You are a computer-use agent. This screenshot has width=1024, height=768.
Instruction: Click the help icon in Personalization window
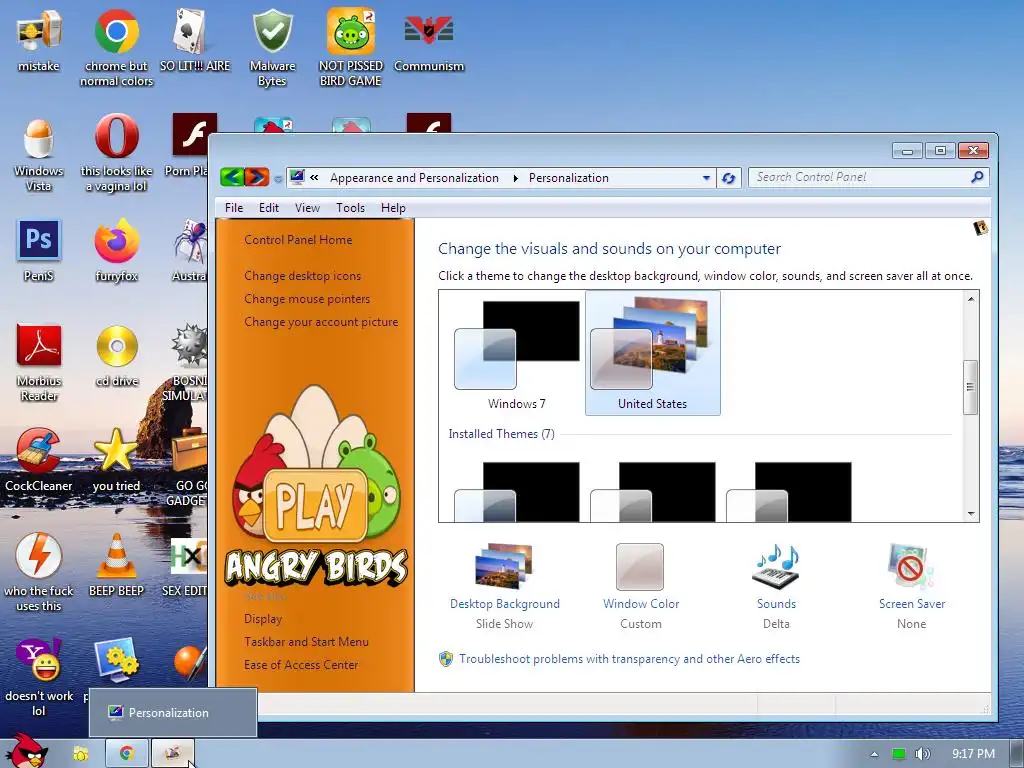click(x=980, y=228)
